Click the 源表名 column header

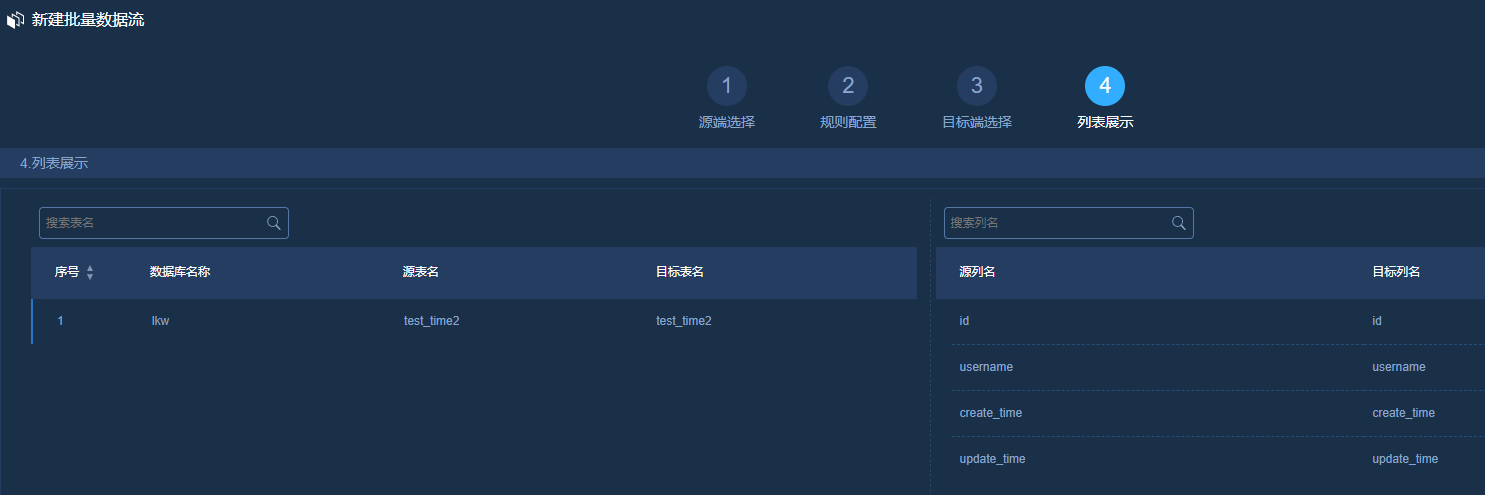[421, 272]
